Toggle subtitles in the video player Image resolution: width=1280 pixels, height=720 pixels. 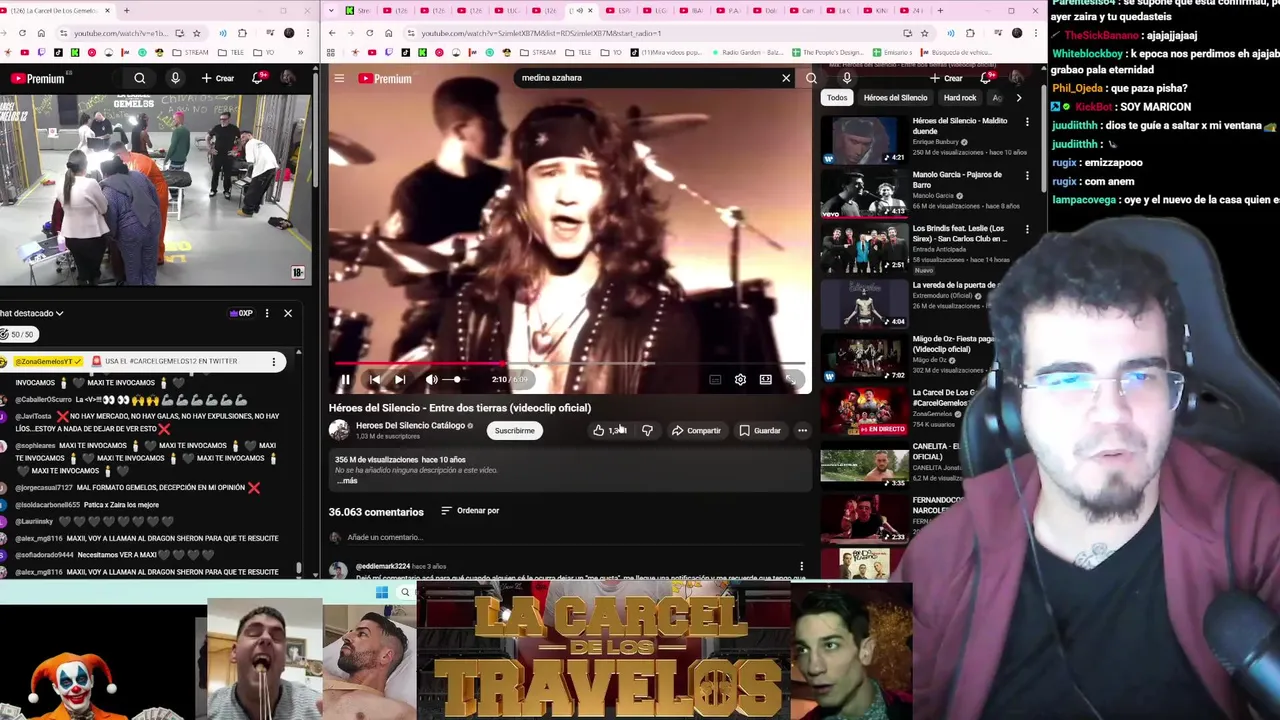coord(715,380)
